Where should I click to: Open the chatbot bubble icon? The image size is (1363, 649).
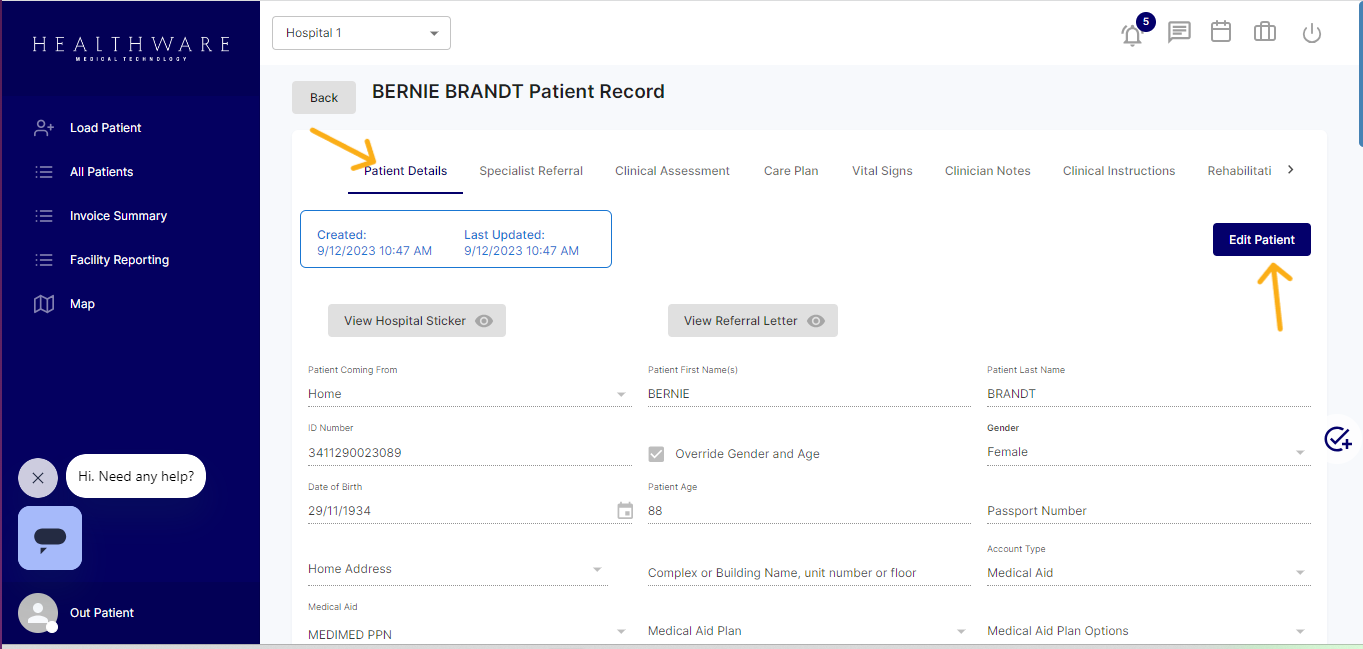click(50, 538)
